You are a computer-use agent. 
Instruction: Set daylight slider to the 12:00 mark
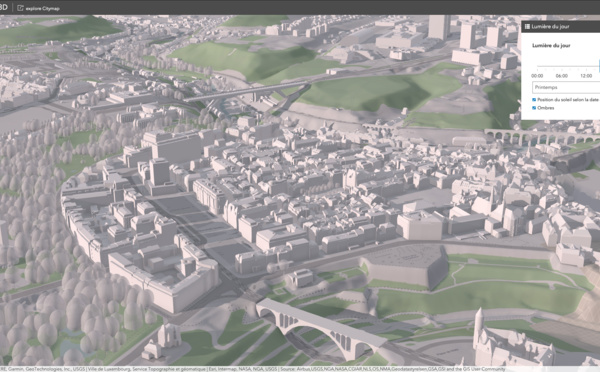(x=586, y=66)
